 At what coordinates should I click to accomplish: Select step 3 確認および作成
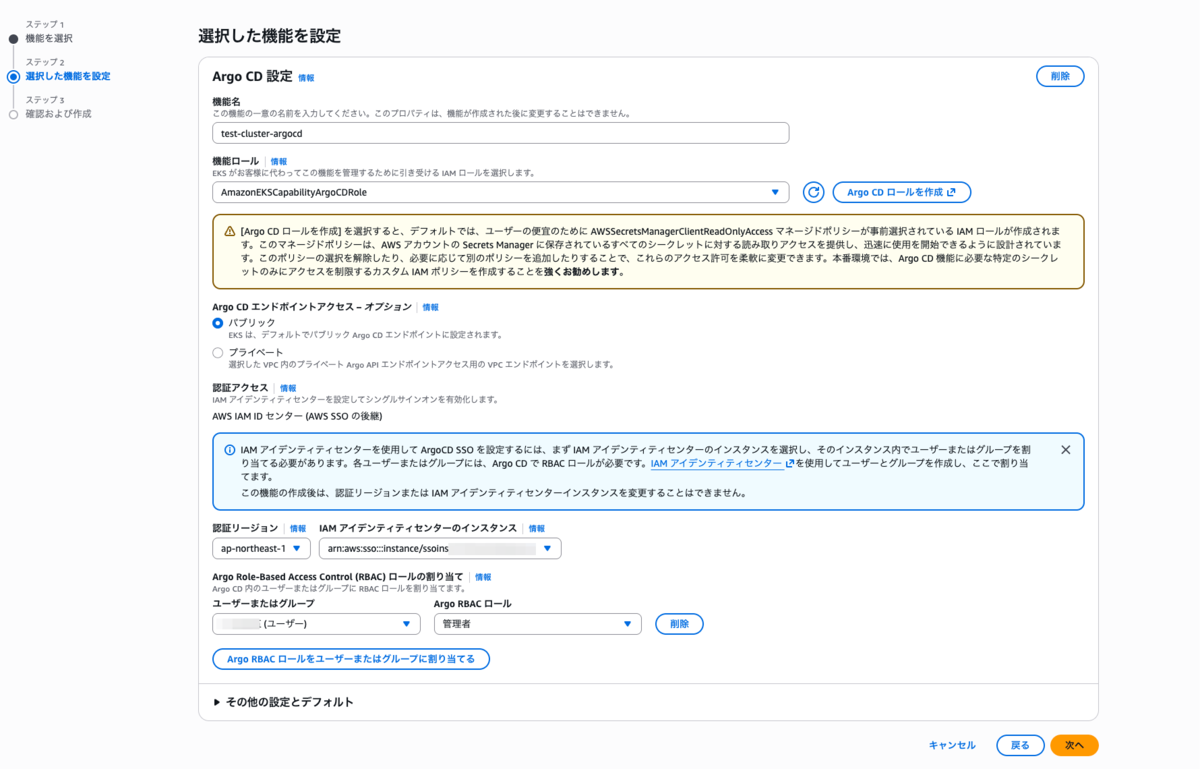(58, 114)
